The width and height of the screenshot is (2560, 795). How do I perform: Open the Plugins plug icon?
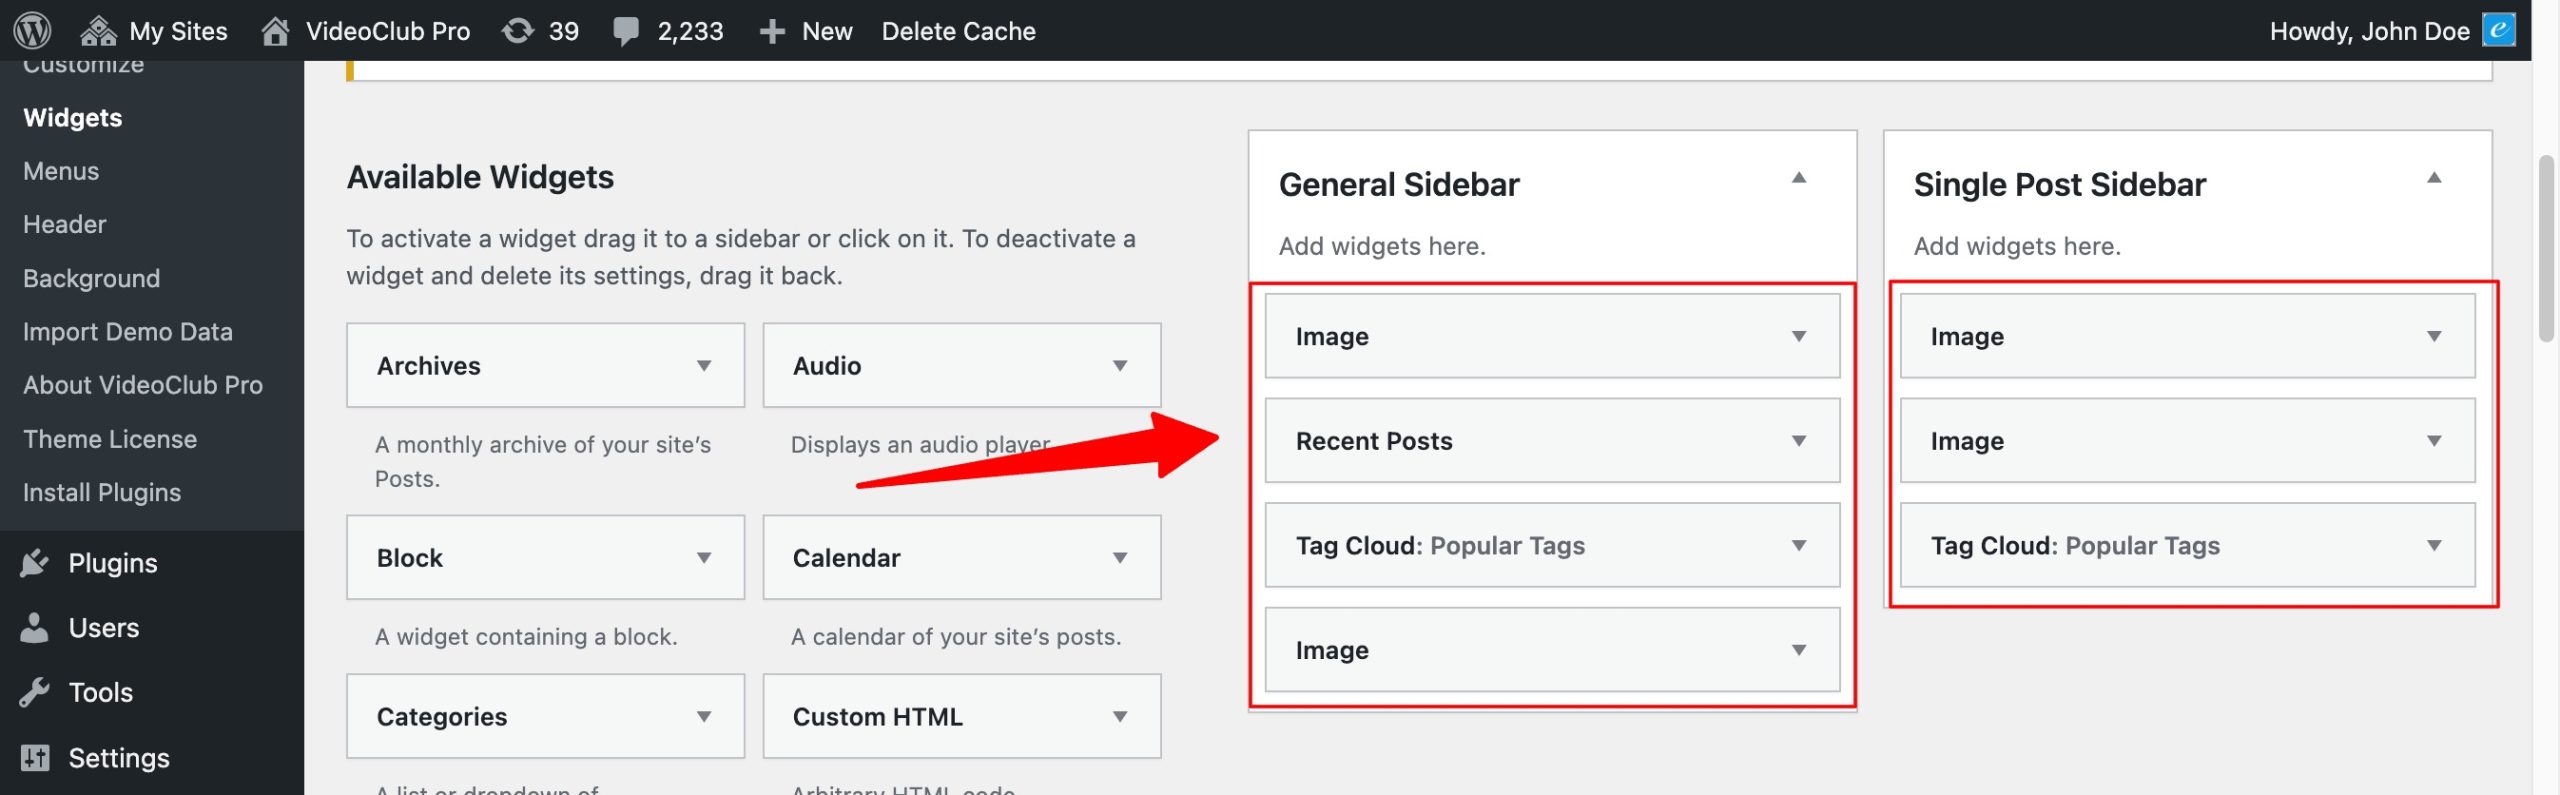[x=35, y=563]
